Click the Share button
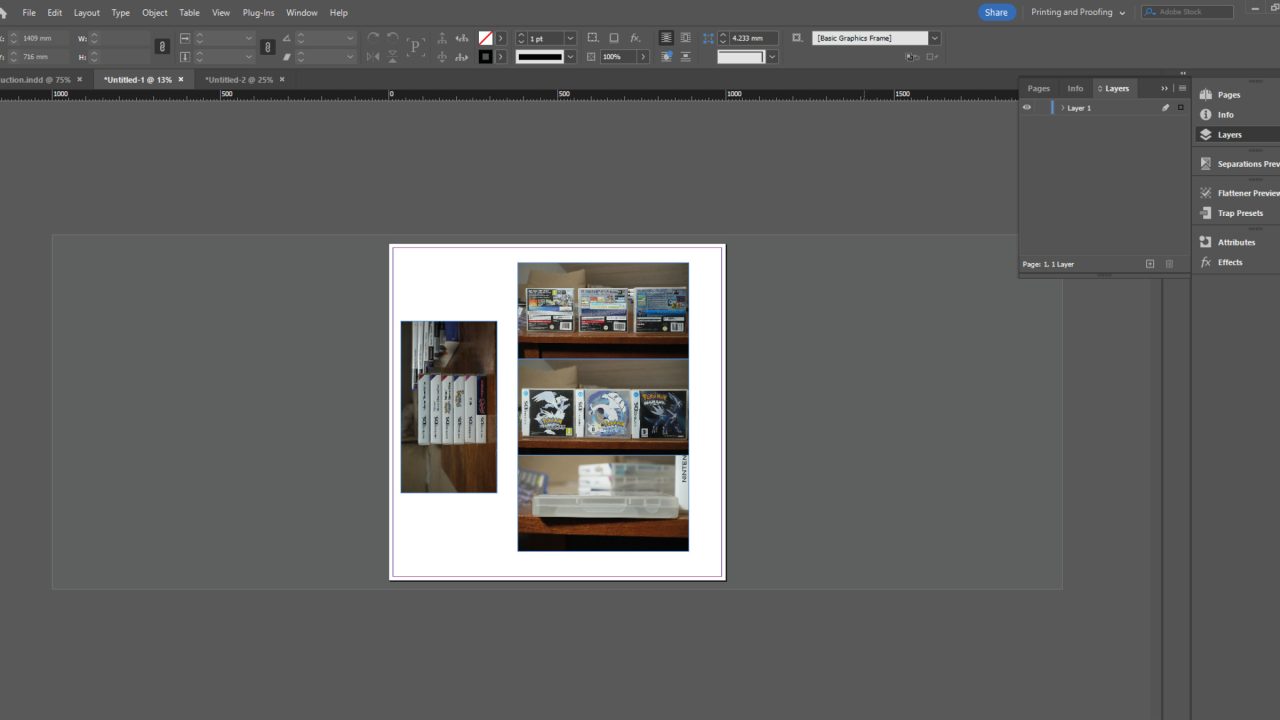 tap(996, 12)
